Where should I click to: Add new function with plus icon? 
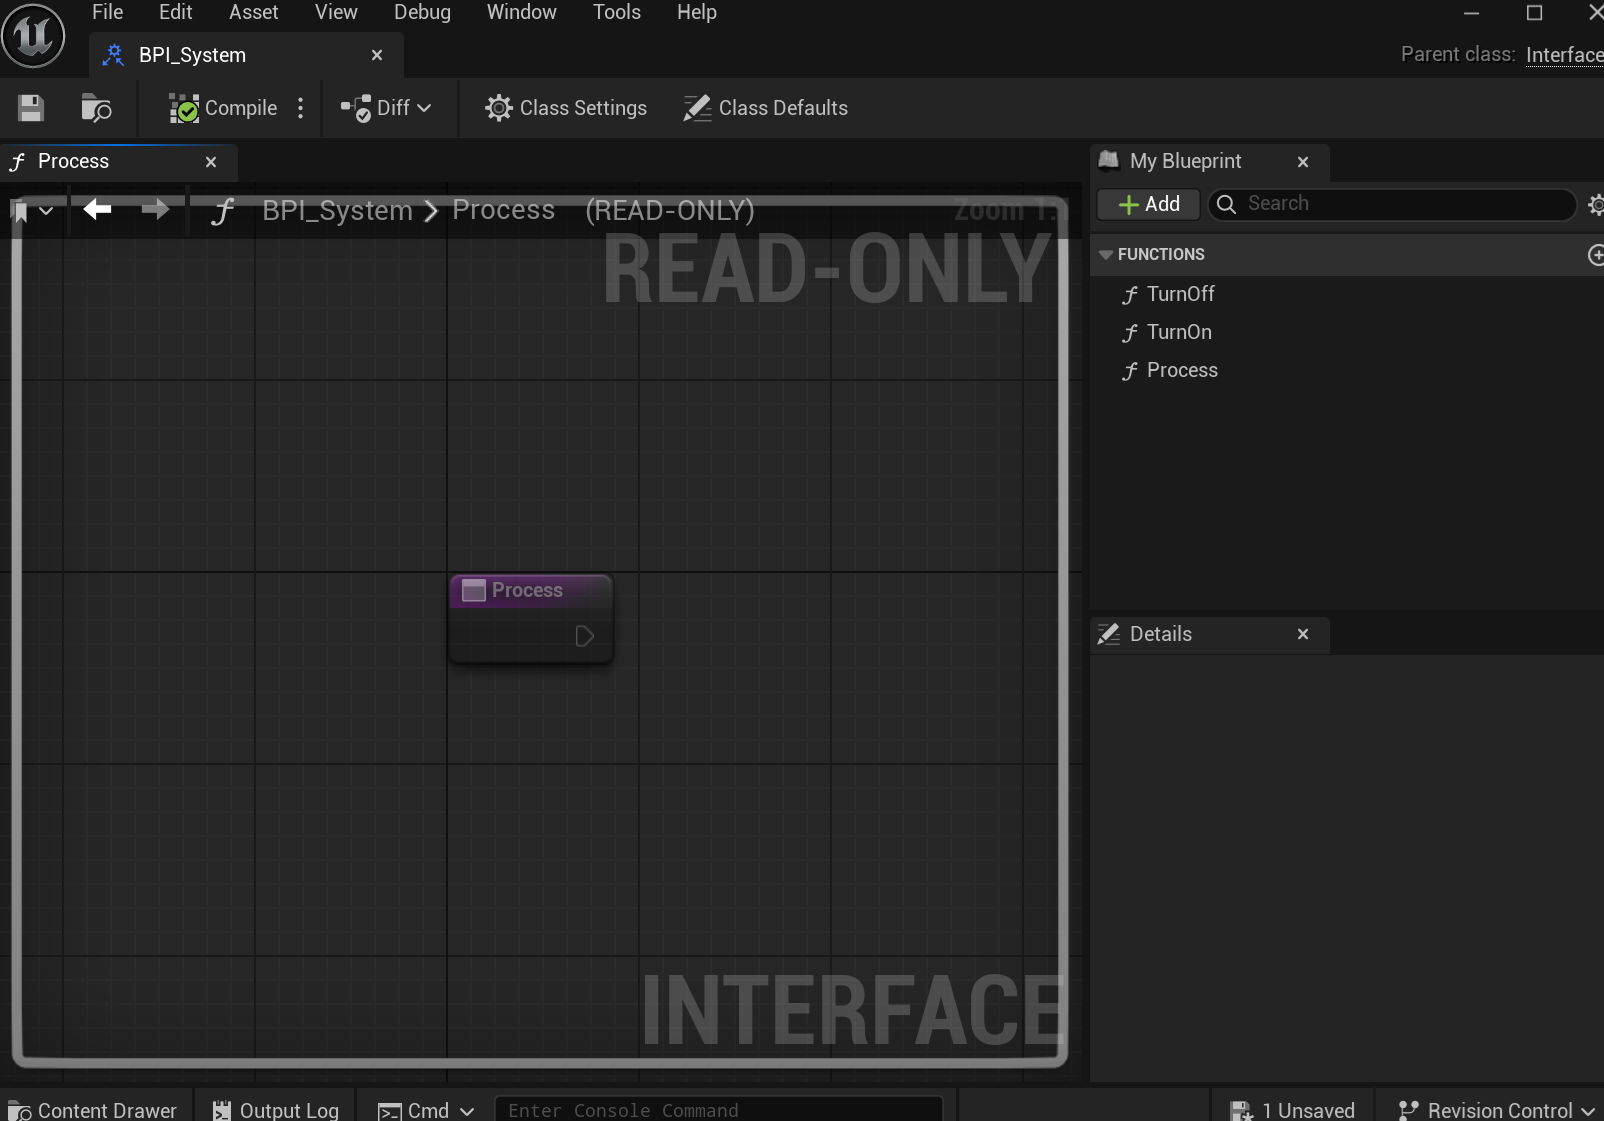1596,255
